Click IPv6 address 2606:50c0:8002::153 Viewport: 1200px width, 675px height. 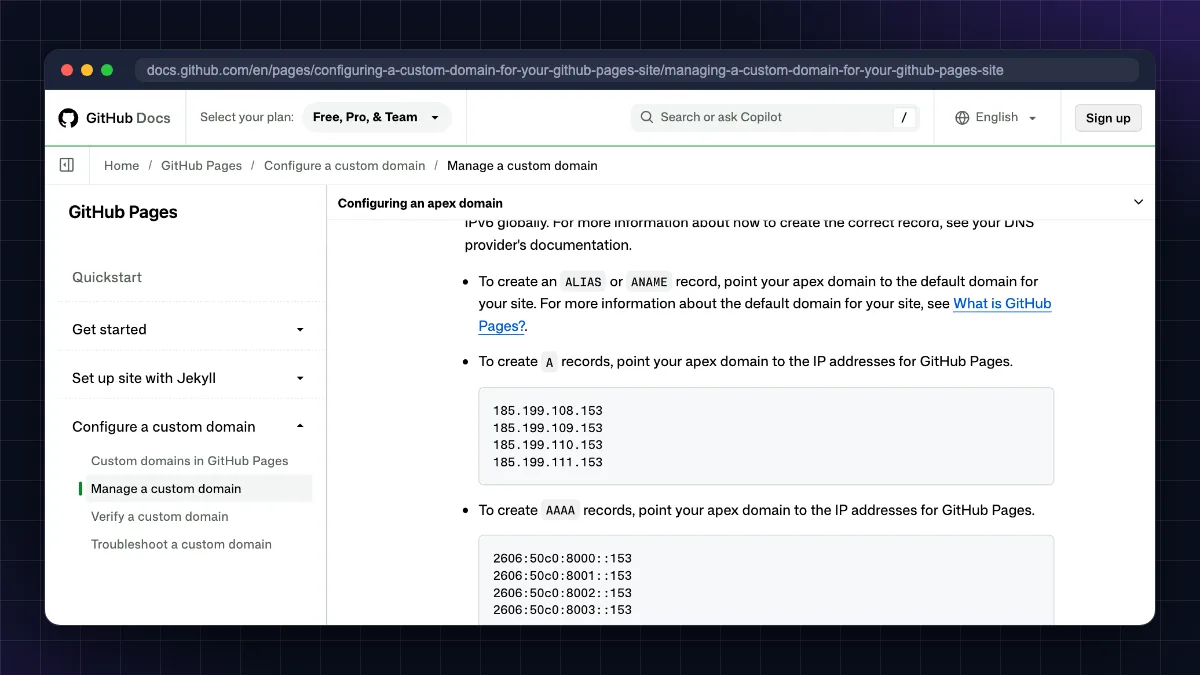pyautogui.click(x=562, y=593)
